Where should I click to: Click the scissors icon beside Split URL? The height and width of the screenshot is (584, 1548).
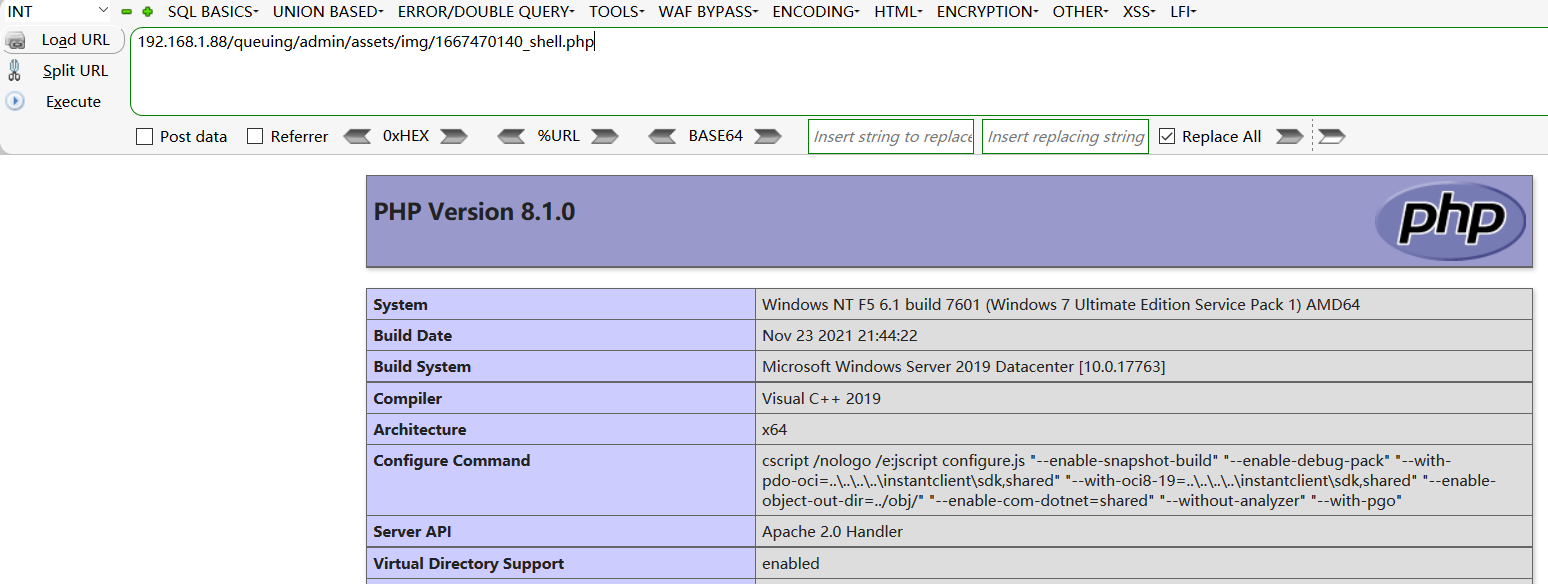pyautogui.click(x=14, y=70)
